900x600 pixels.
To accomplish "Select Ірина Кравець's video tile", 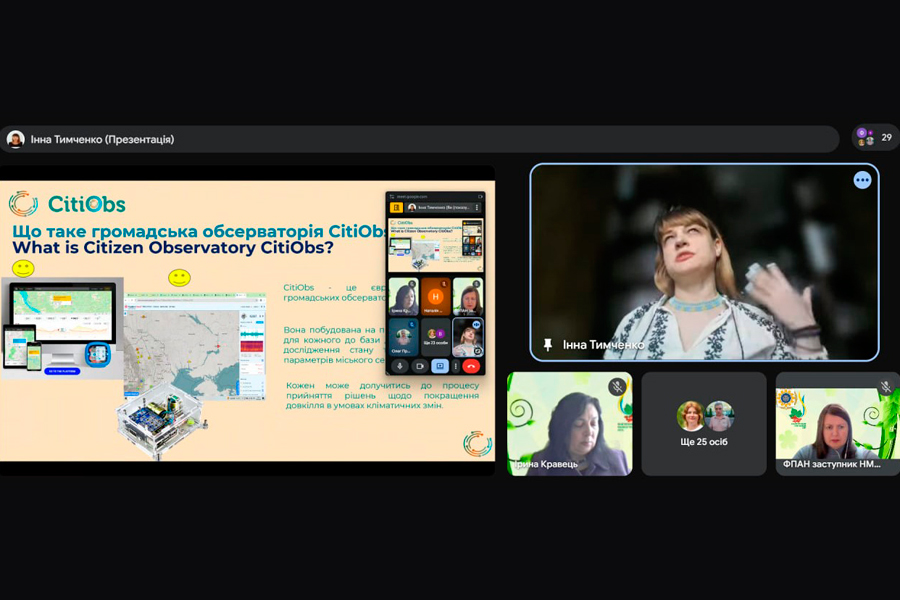I will click(x=569, y=424).
